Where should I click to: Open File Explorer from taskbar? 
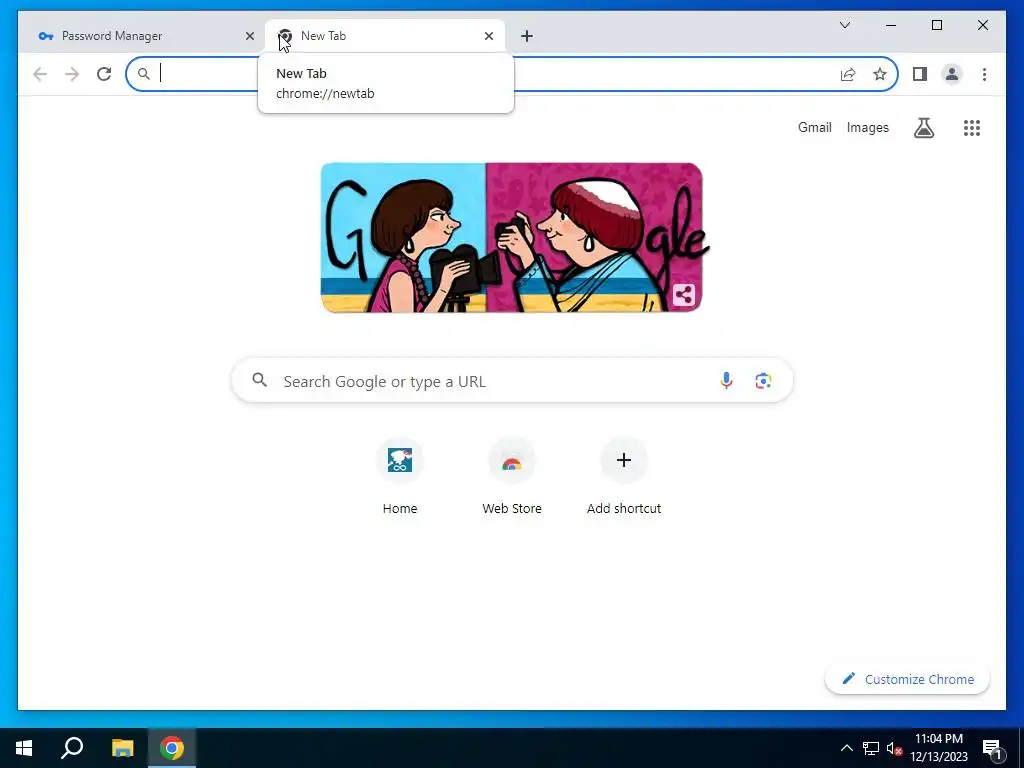click(x=122, y=748)
